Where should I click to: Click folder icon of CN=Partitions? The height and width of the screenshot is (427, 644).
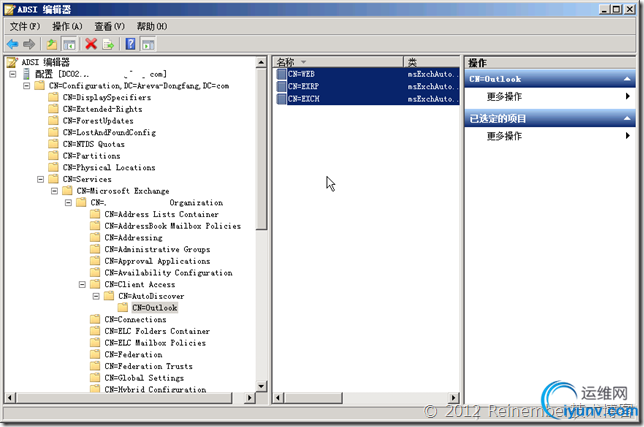point(53,156)
